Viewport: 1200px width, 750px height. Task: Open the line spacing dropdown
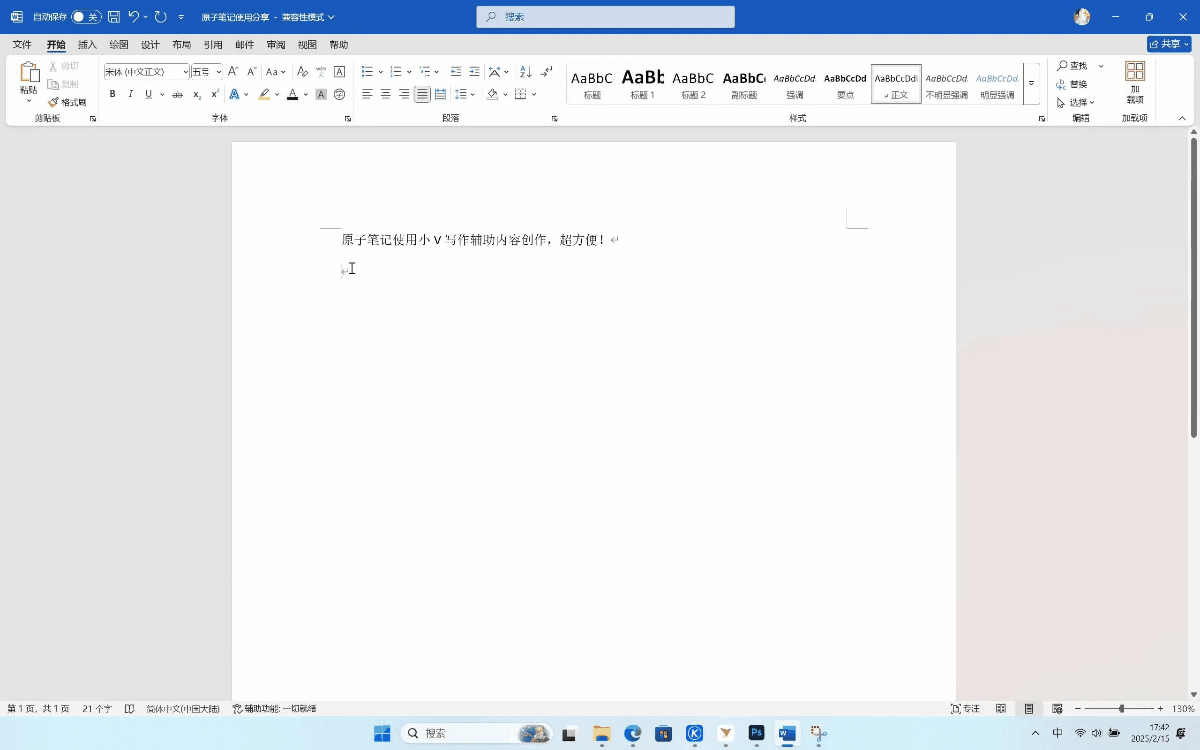(465, 94)
